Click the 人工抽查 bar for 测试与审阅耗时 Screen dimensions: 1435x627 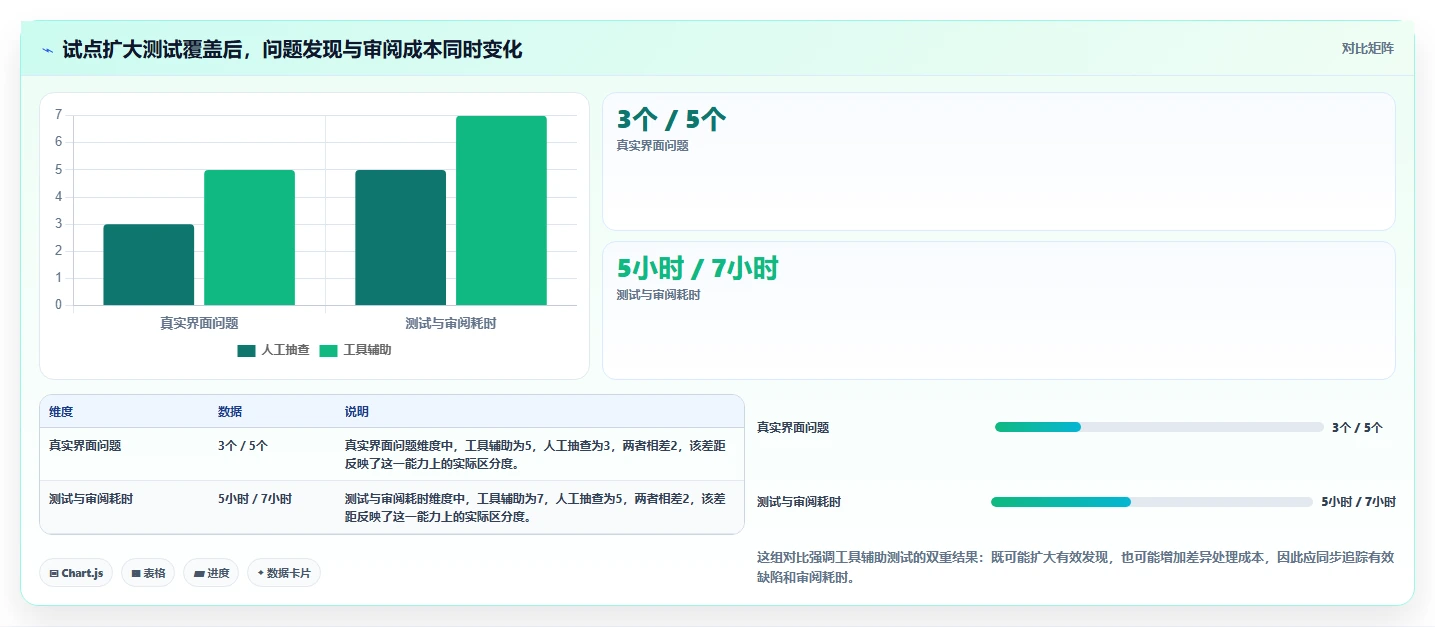coord(400,238)
